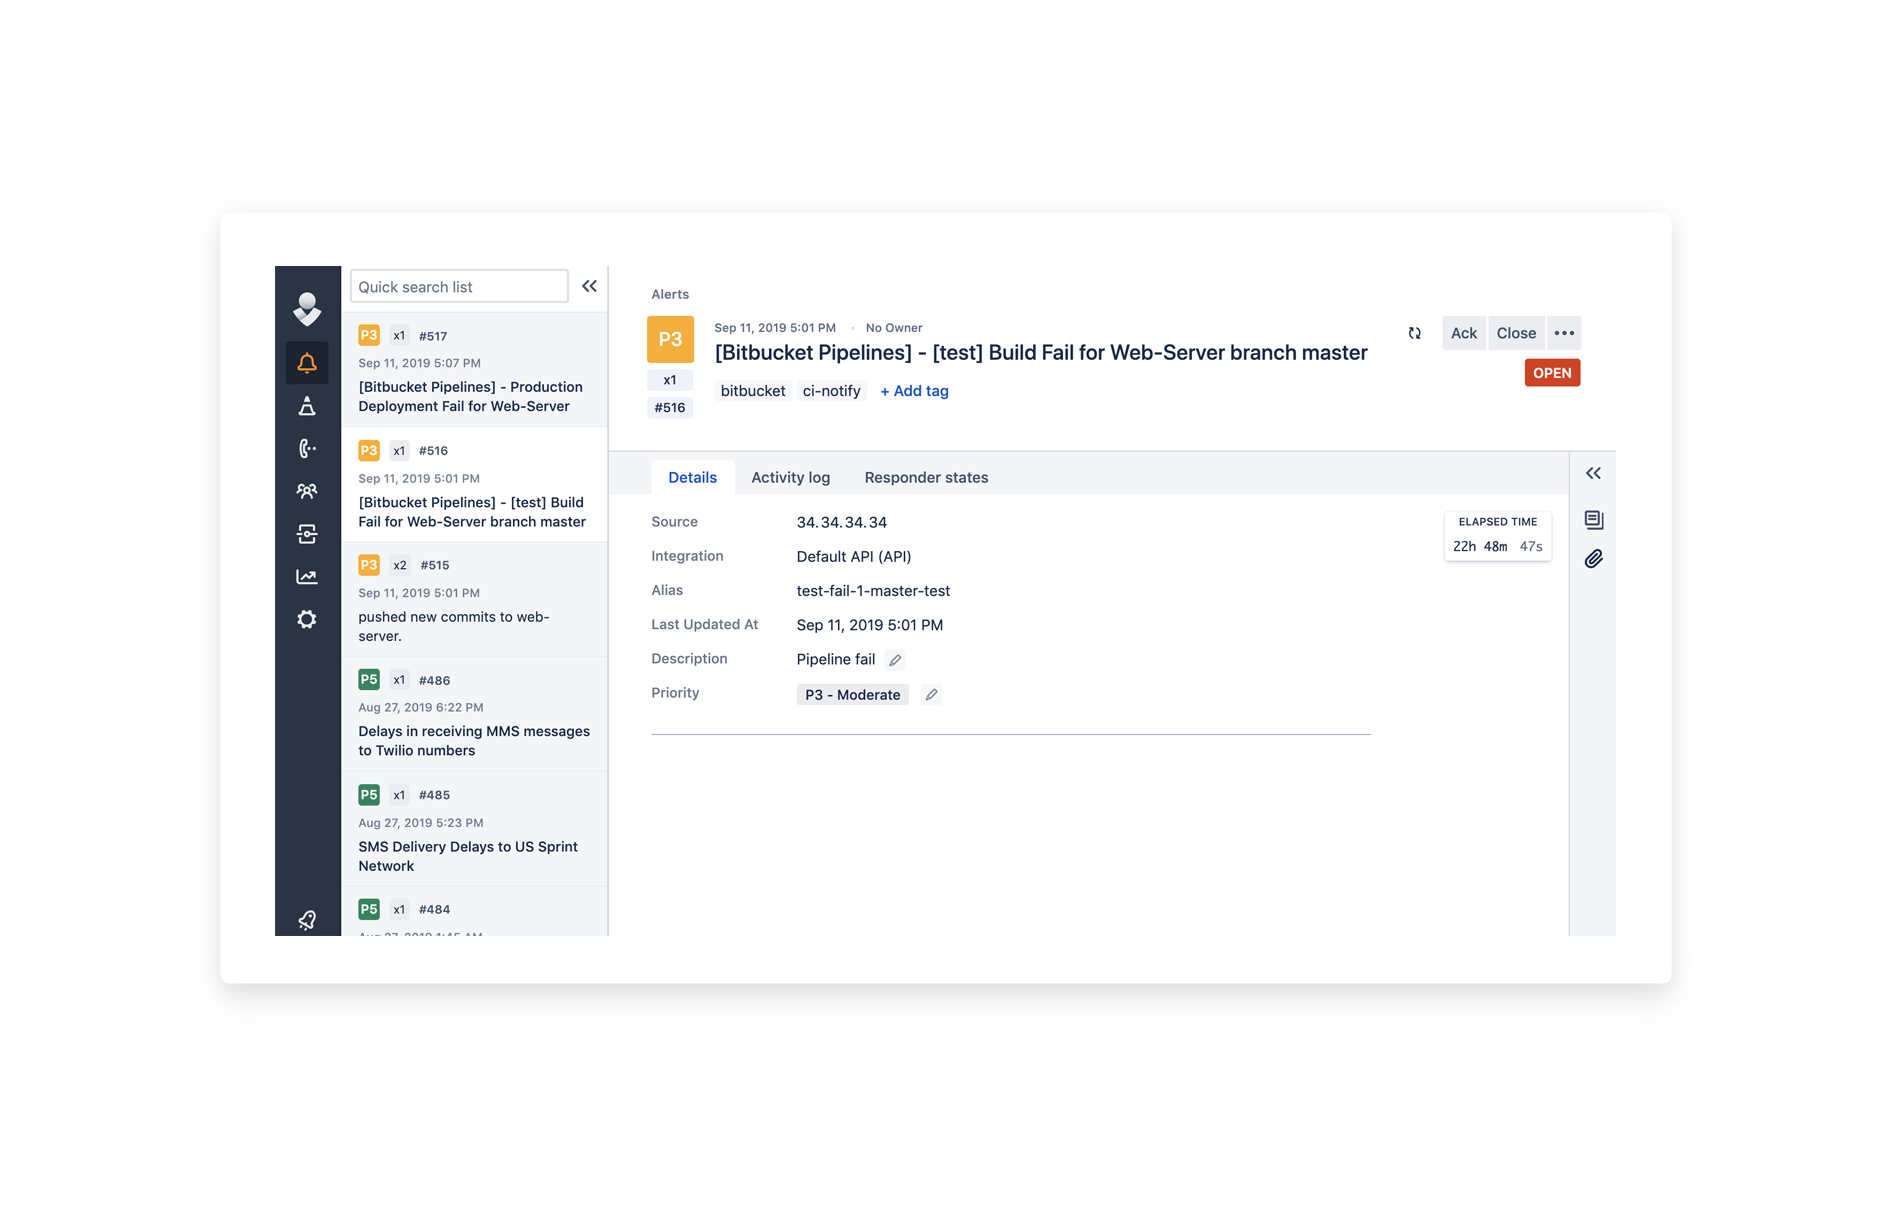1888x1217 pixels.
Task: Open the more actions ellipsis menu
Action: [x=1564, y=333]
